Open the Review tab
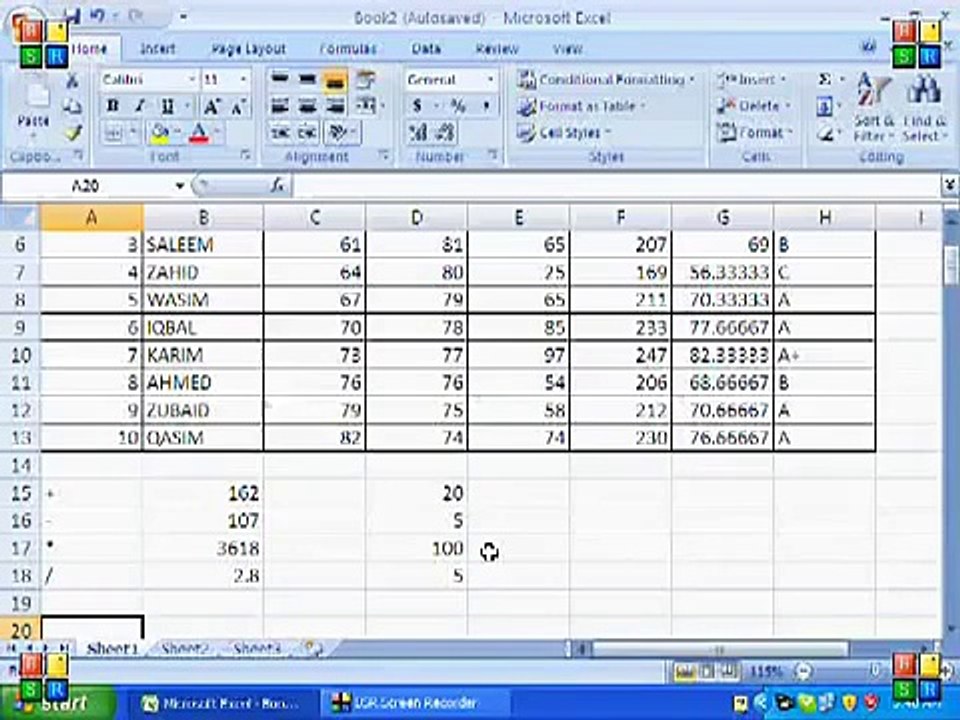The width and height of the screenshot is (960, 720). (x=497, y=48)
